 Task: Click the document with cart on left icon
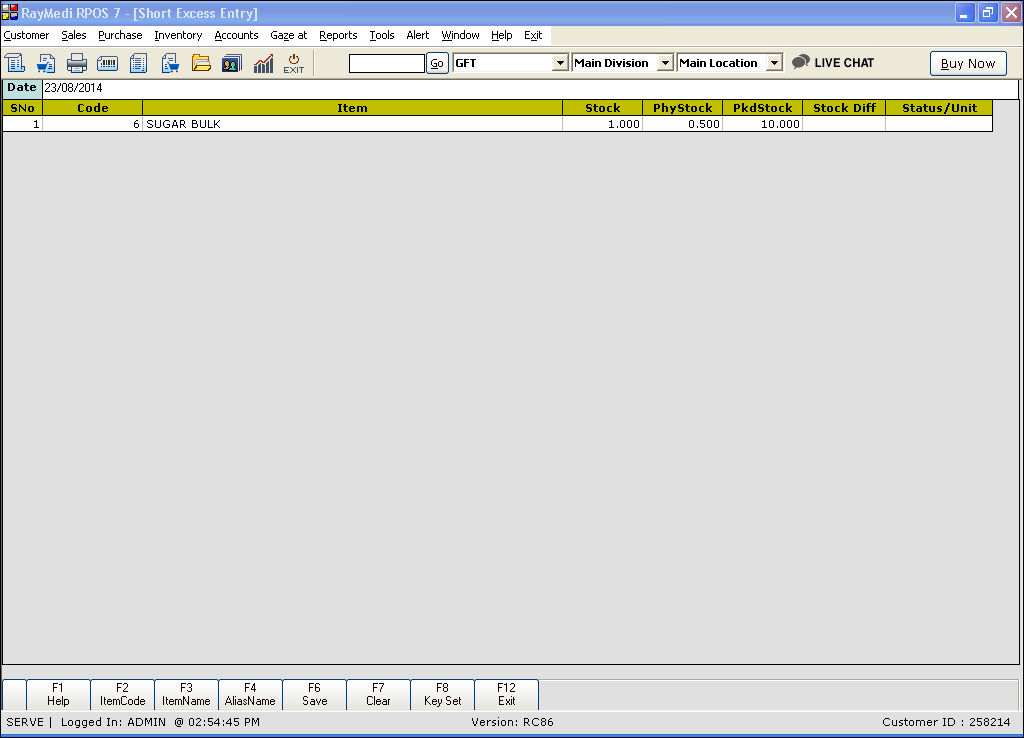pos(46,63)
